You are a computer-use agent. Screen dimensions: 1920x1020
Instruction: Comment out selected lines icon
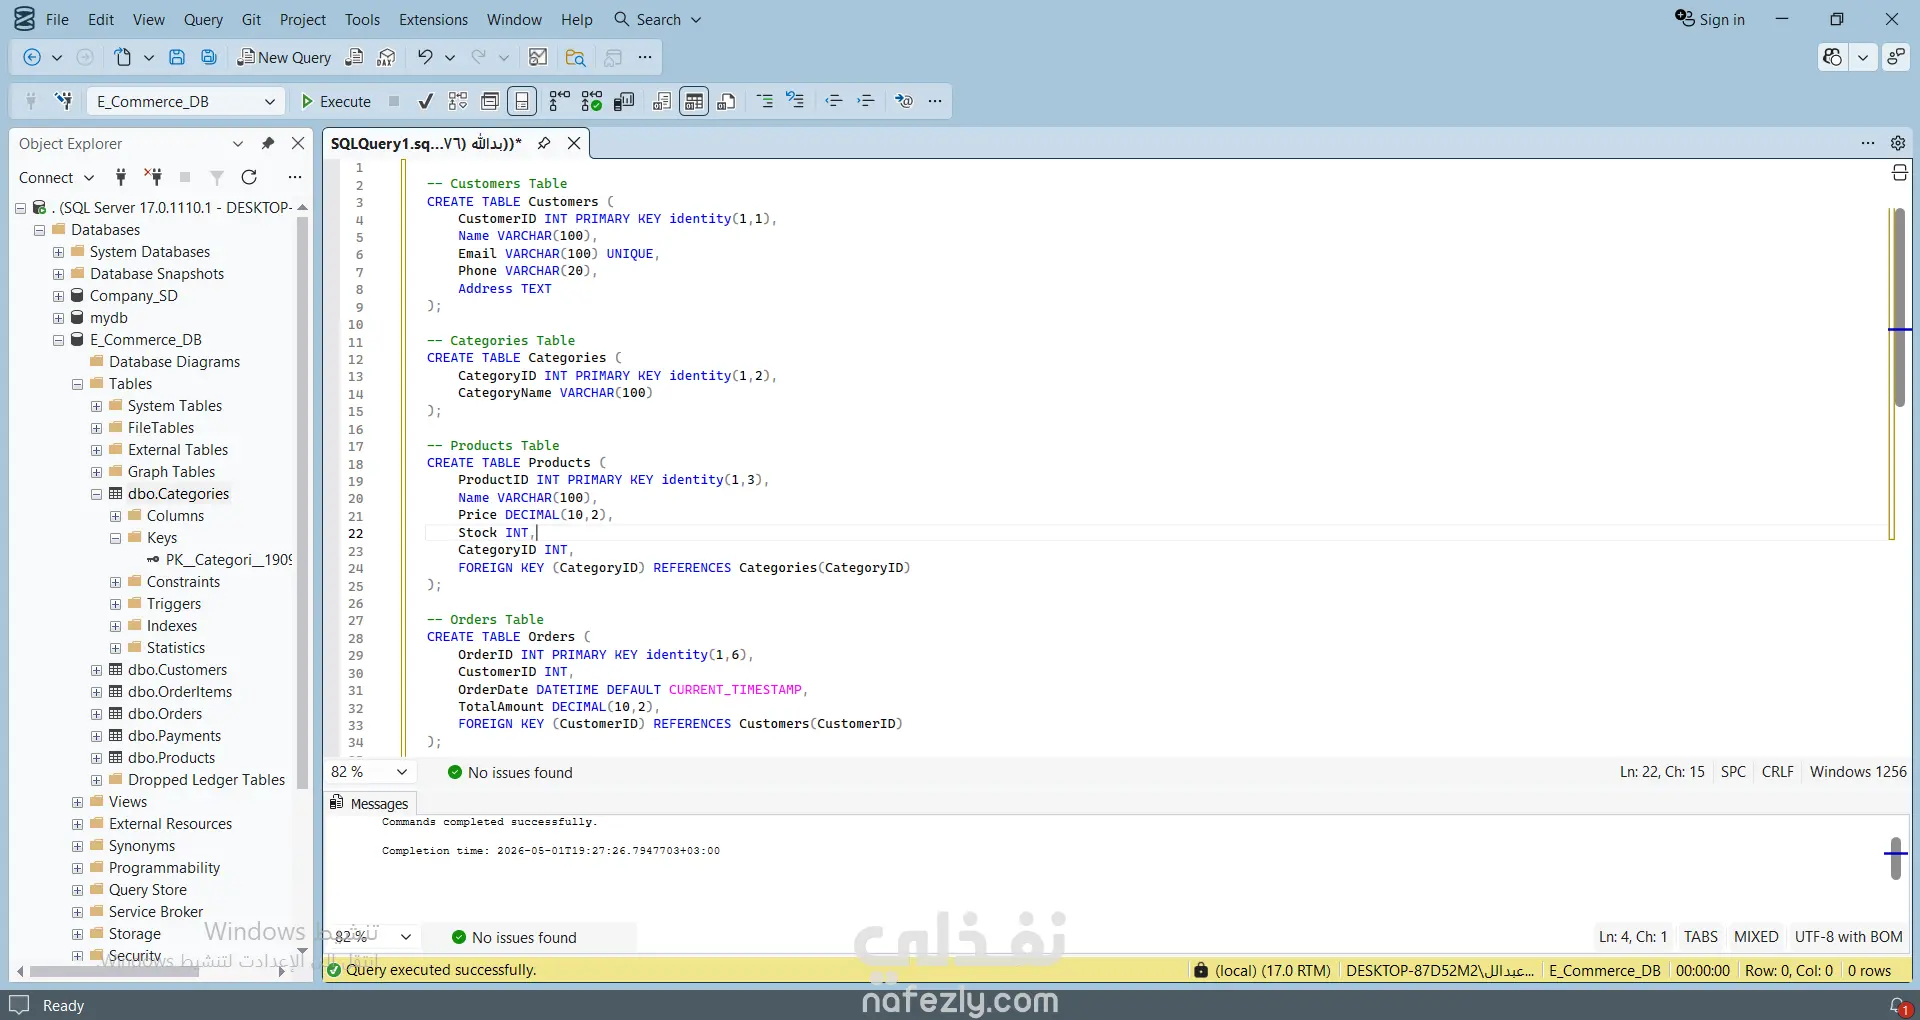pos(765,101)
